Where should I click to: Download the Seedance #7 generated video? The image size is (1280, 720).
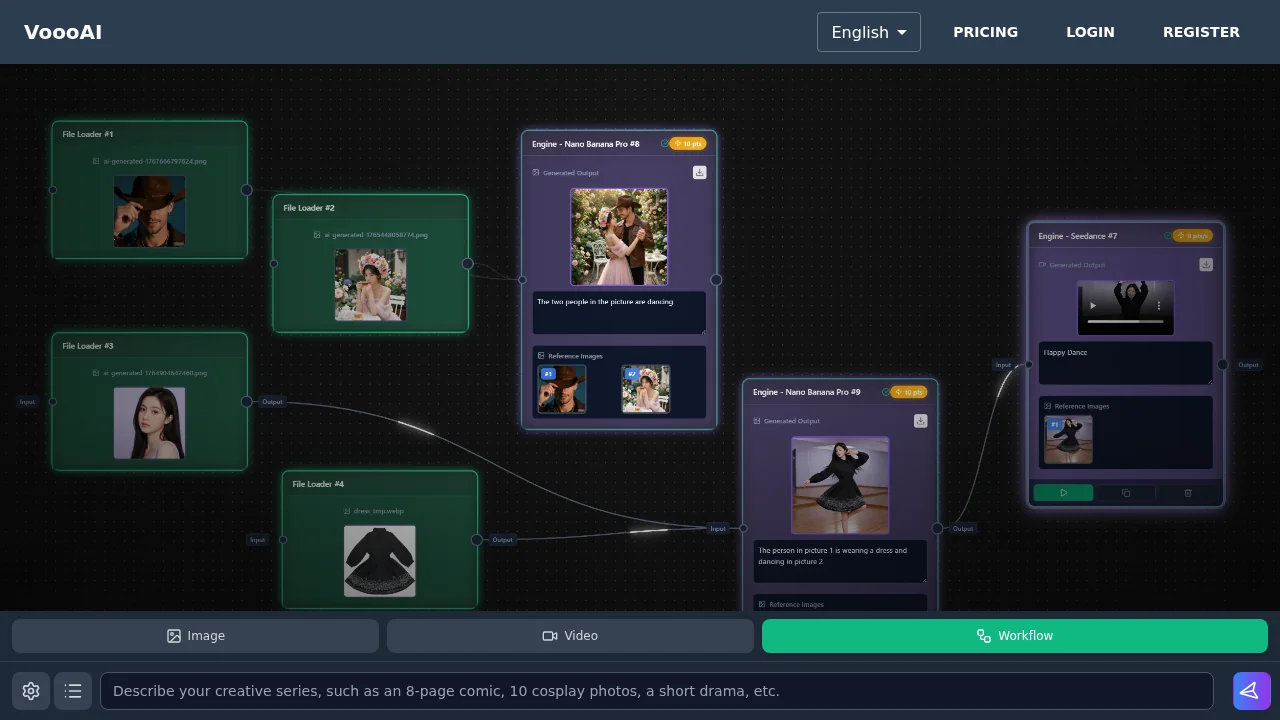coord(1205,264)
